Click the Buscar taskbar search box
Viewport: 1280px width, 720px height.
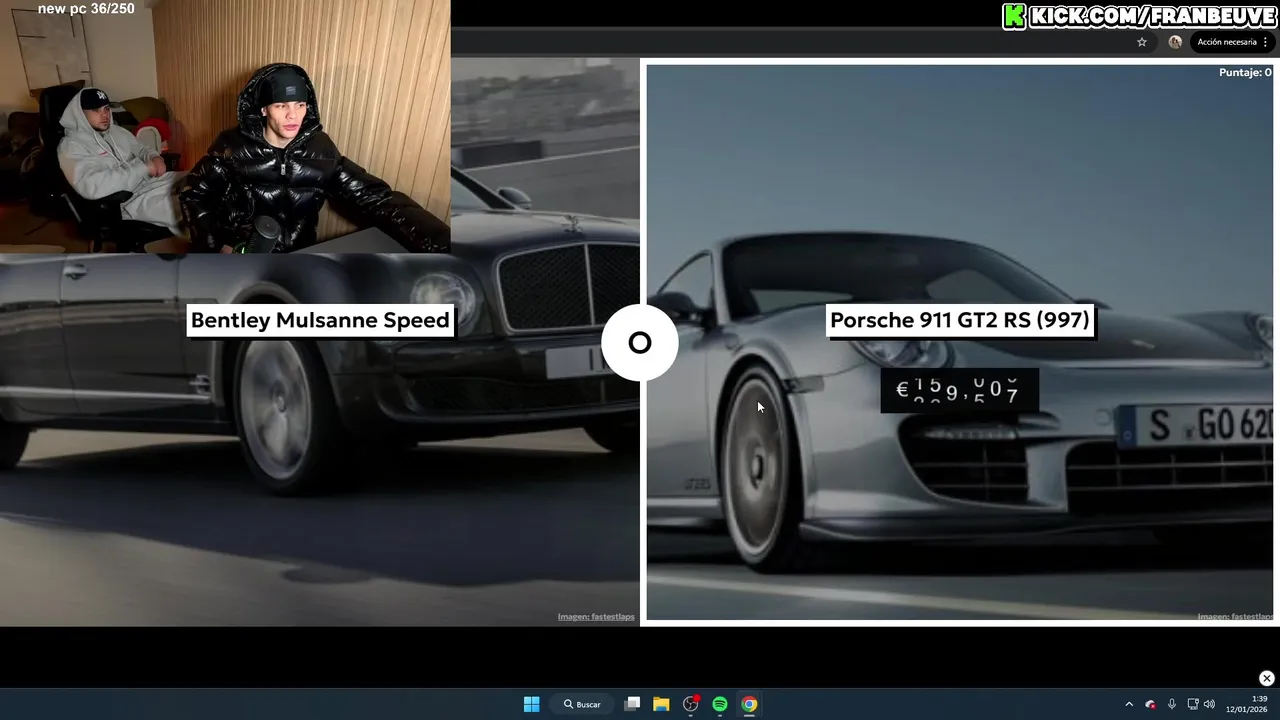[x=582, y=704]
